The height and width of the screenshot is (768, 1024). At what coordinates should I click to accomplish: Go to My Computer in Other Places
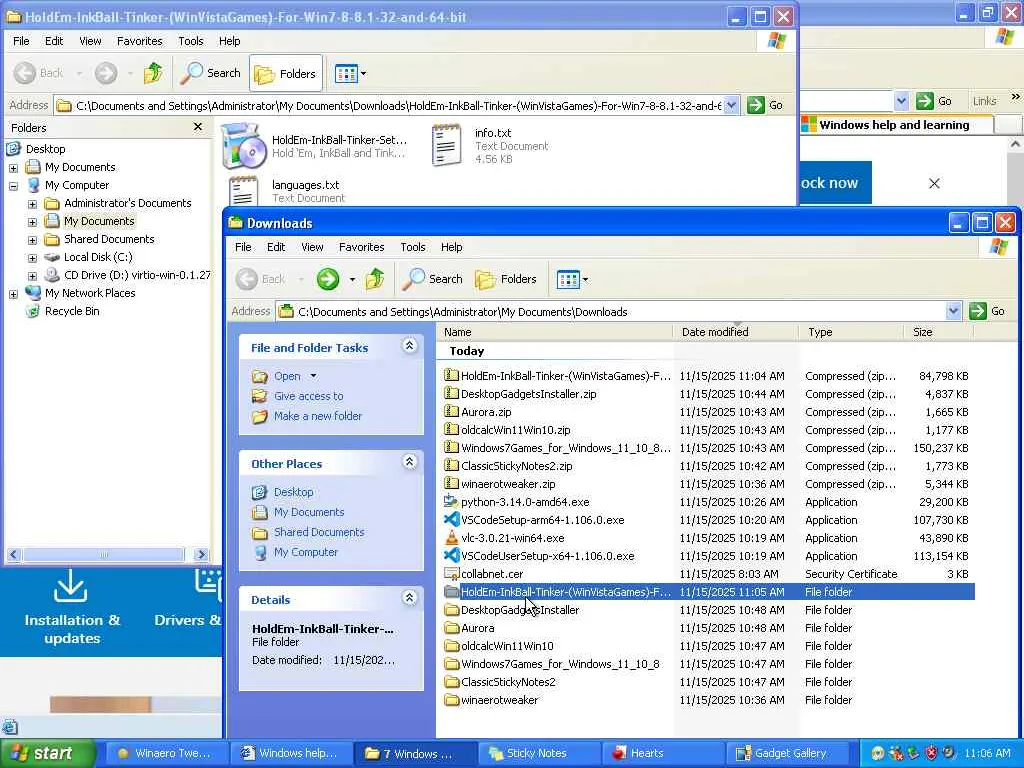306,552
